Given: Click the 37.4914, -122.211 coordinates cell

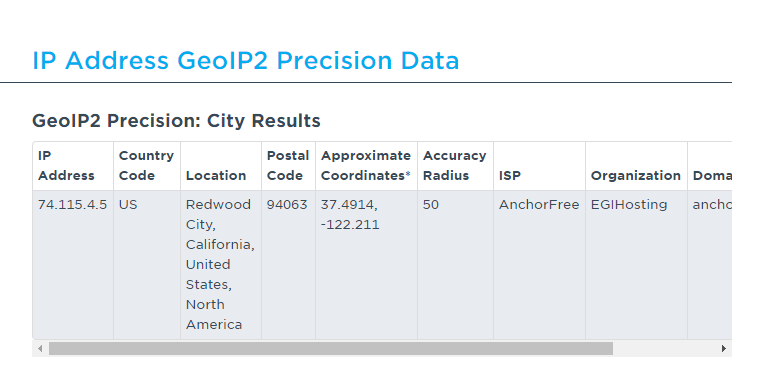Looking at the screenshot, I should click(366, 265).
